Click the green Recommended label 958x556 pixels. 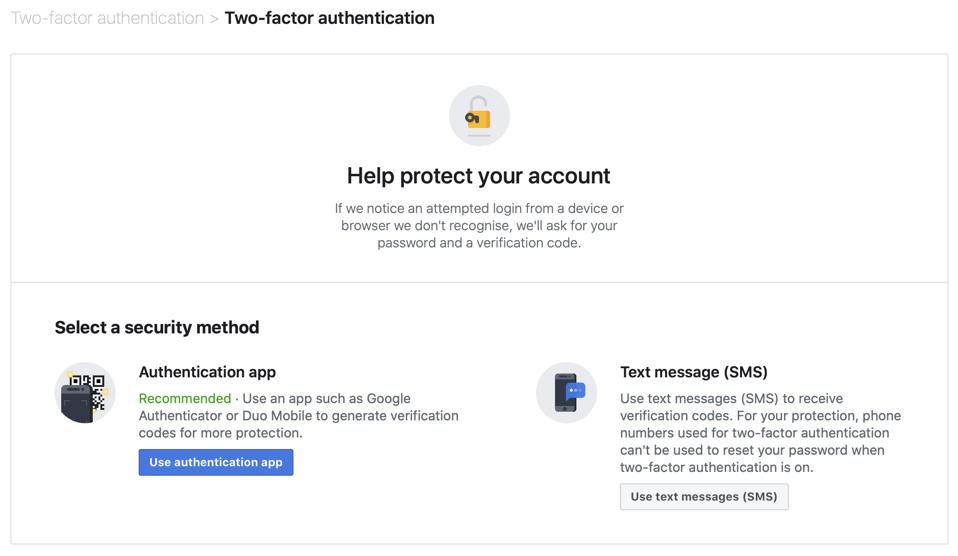pos(185,399)
